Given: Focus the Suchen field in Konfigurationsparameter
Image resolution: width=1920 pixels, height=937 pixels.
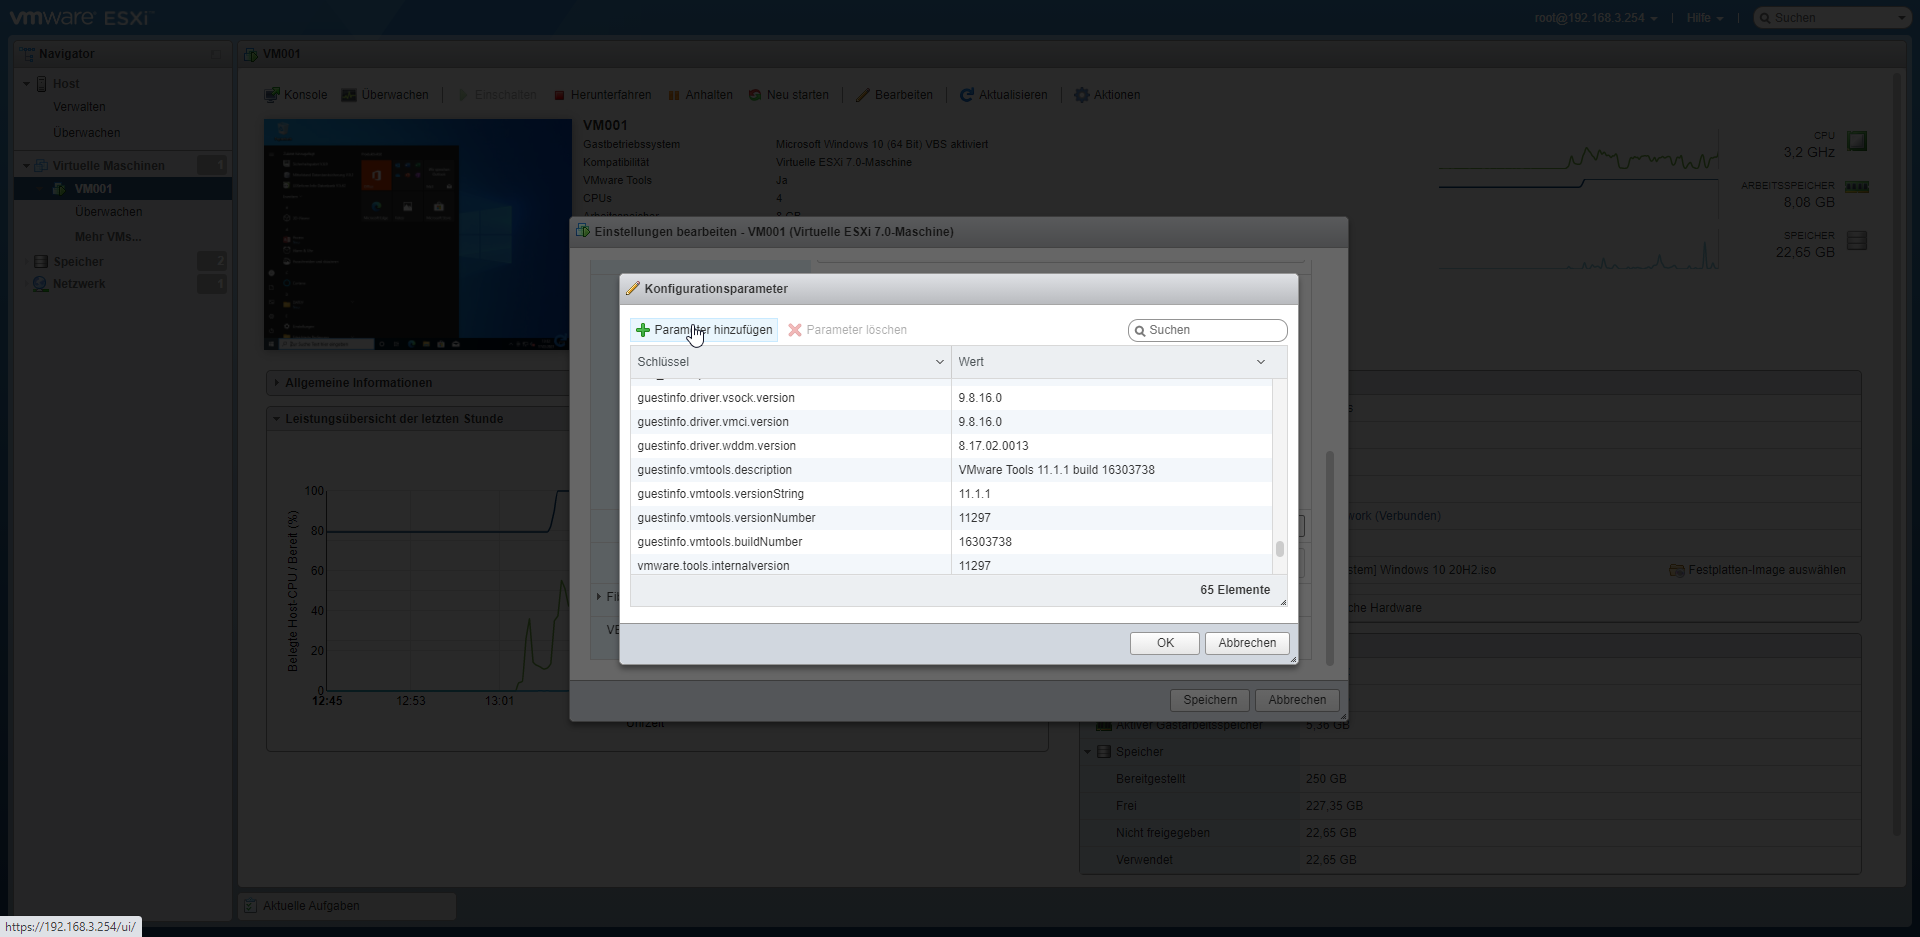Looking at the screenshot, I should point(1214,330).
